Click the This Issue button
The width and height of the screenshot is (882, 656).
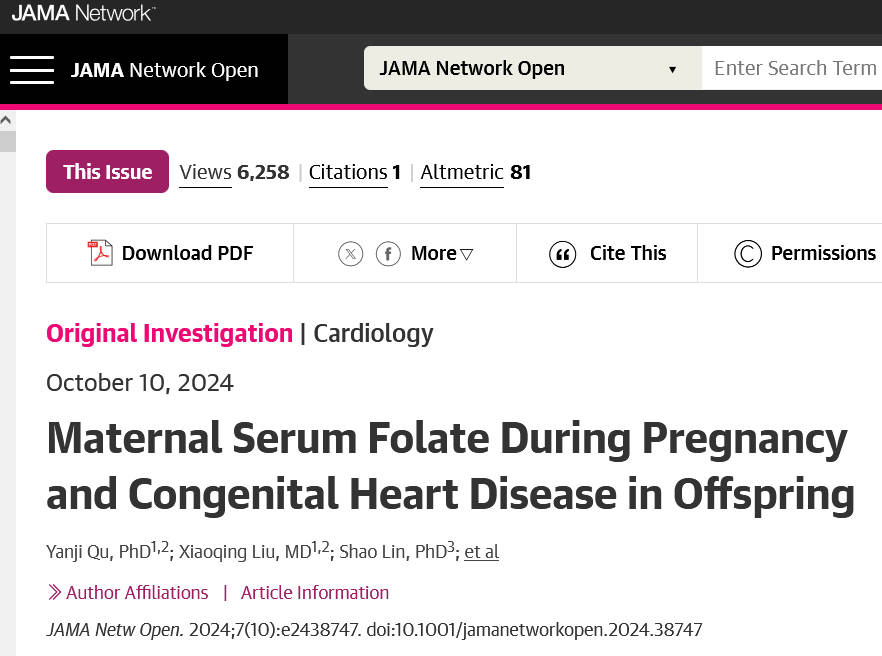click(x=107, y=172)
